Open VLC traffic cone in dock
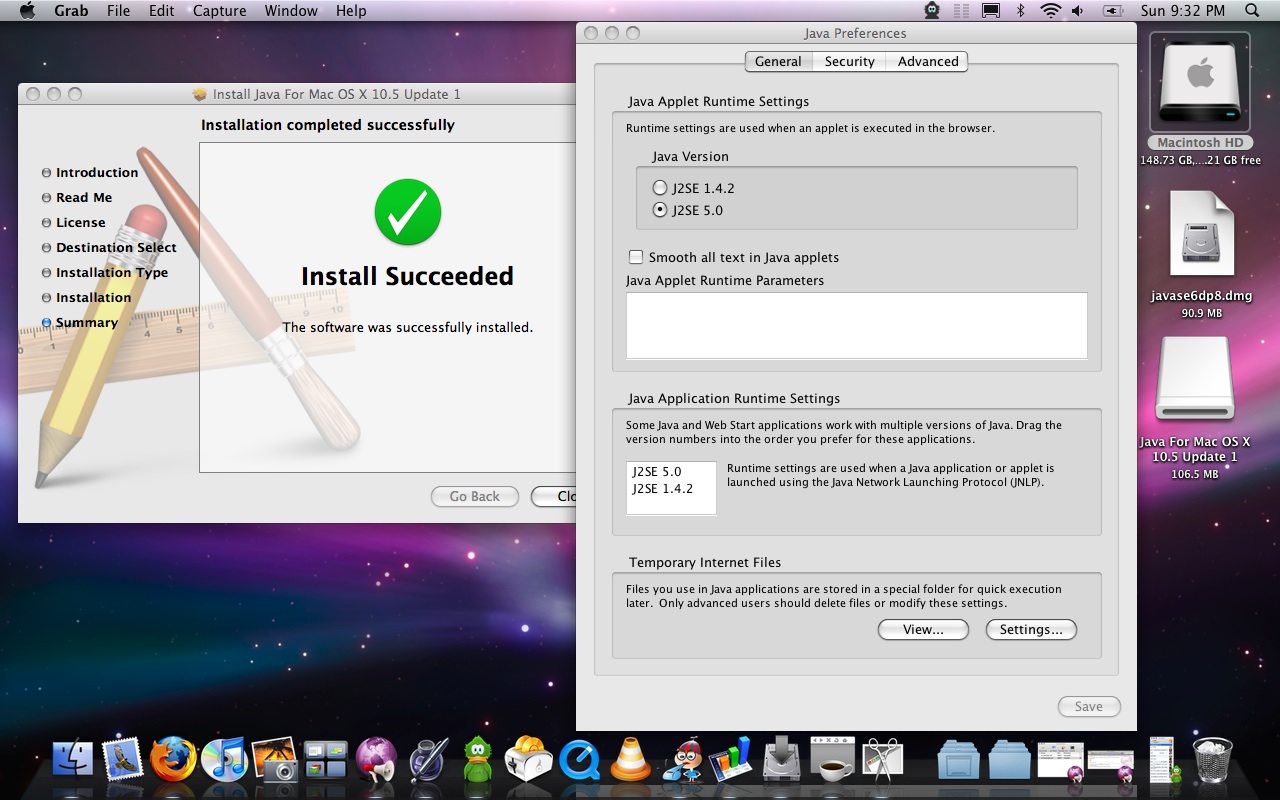This screenshot has height=800, width=1280. (x=631, y=760)
